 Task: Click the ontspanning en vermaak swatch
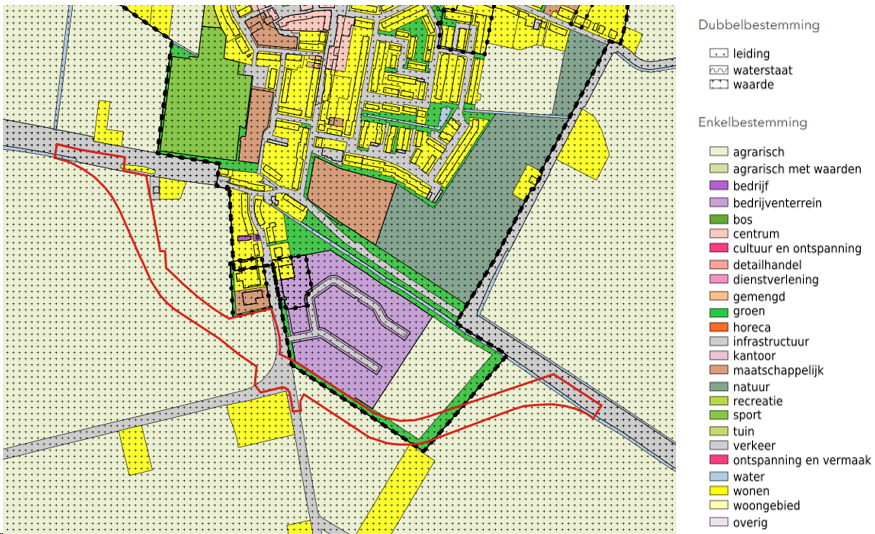[x=719, y=460]
